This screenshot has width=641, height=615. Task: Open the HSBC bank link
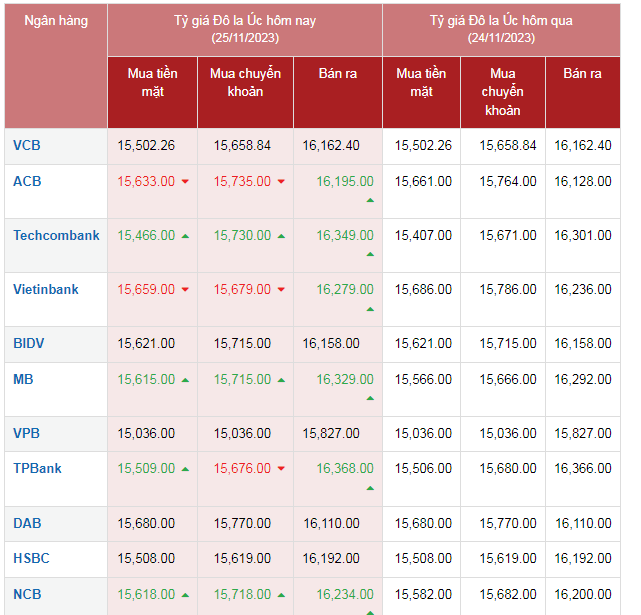tap(31, 558)
